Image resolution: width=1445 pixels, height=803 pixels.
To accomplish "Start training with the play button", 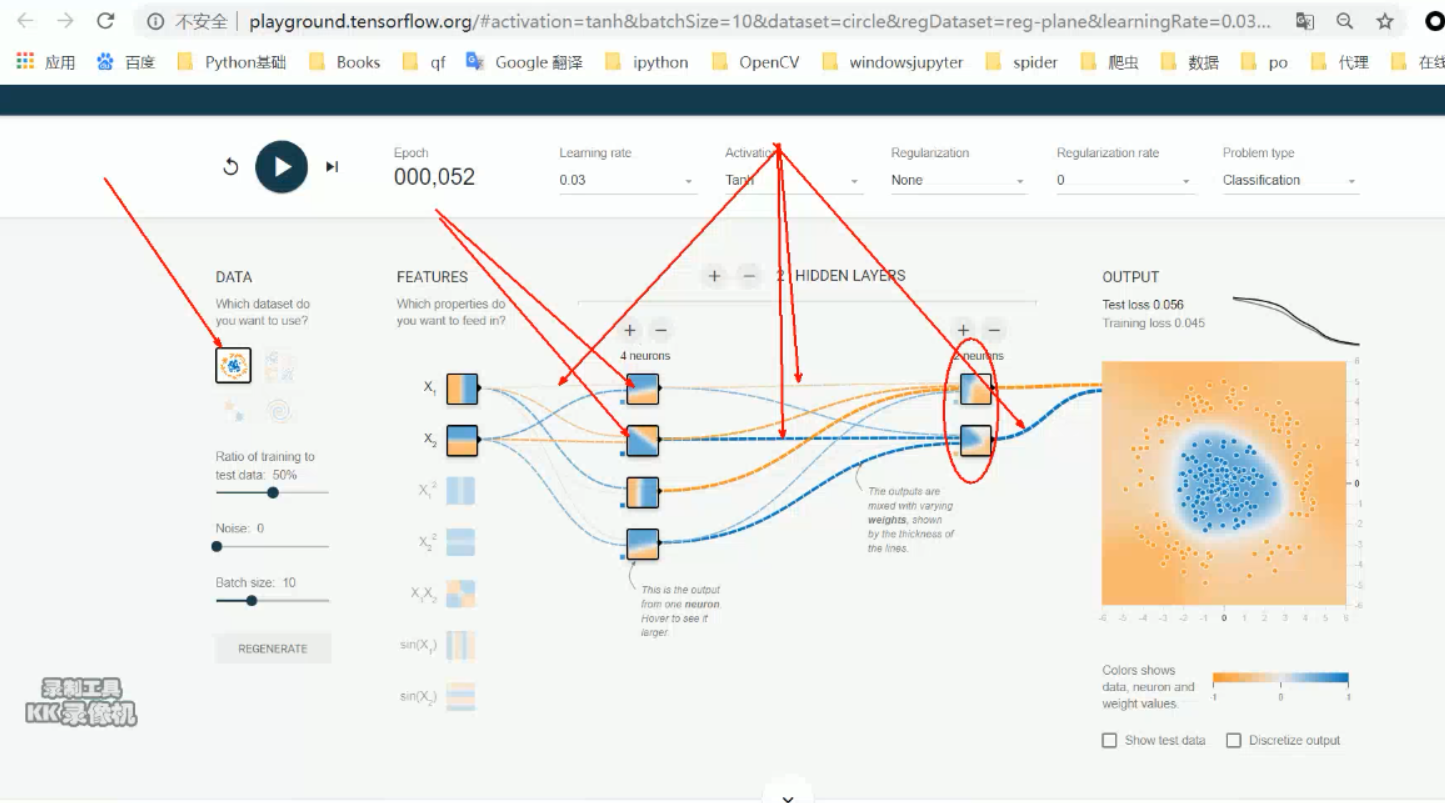I will click(x=281, y=167).
